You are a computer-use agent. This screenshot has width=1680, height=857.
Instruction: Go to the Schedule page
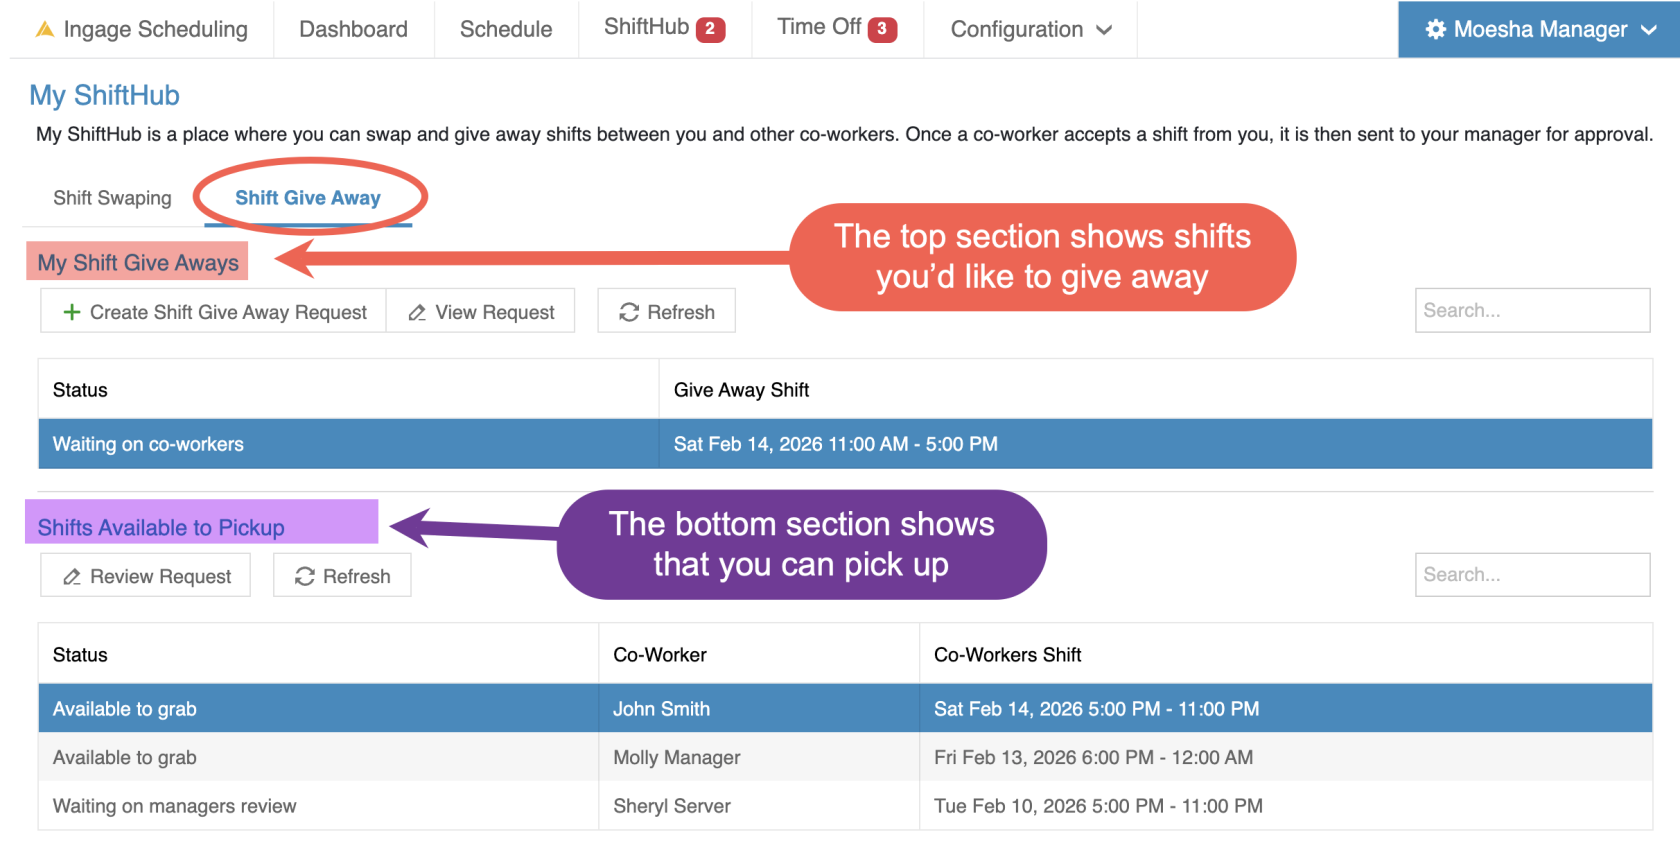coord(506,29)
